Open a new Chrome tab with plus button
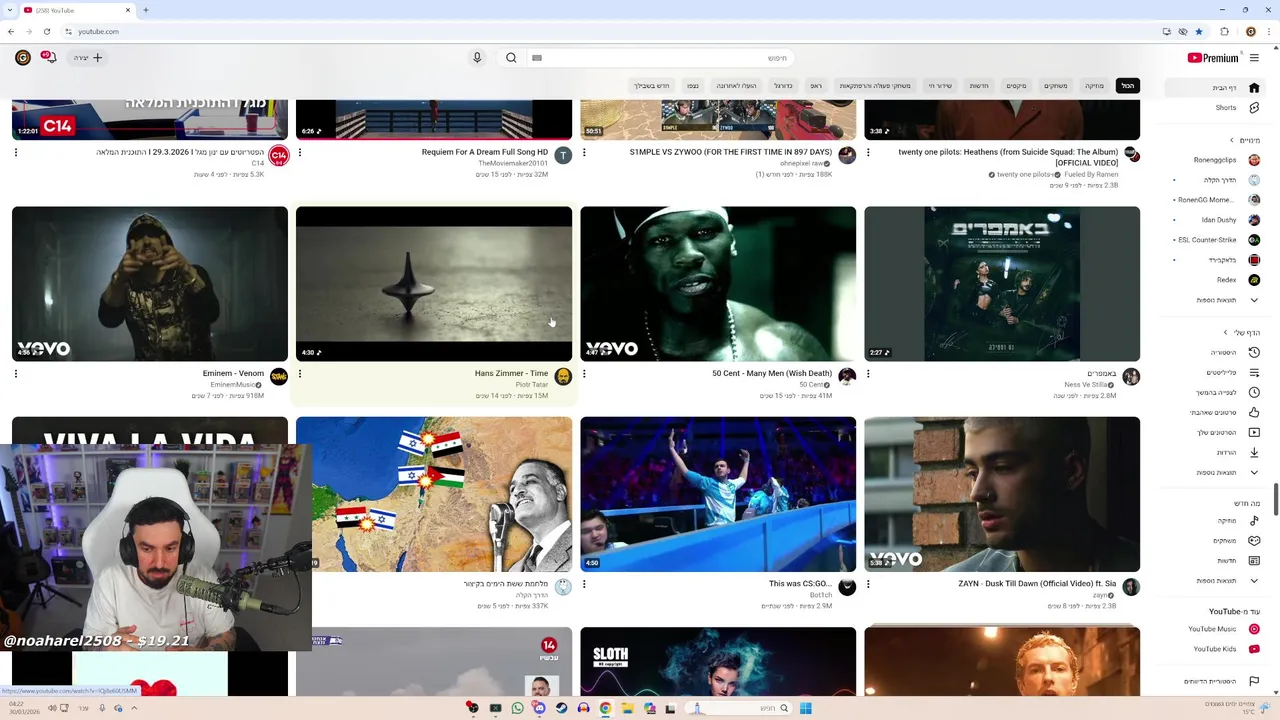 pyautogui.click(x=145, y=10)
